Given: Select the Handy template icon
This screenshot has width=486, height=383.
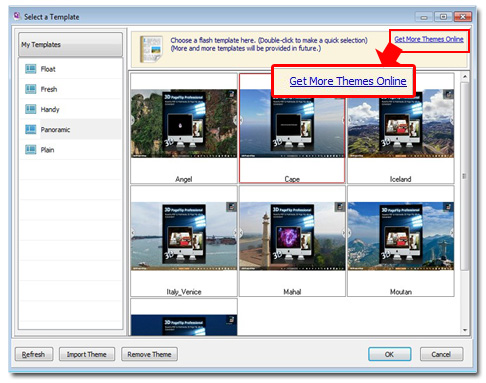Looking at the screenshot, I should [31, 109].
